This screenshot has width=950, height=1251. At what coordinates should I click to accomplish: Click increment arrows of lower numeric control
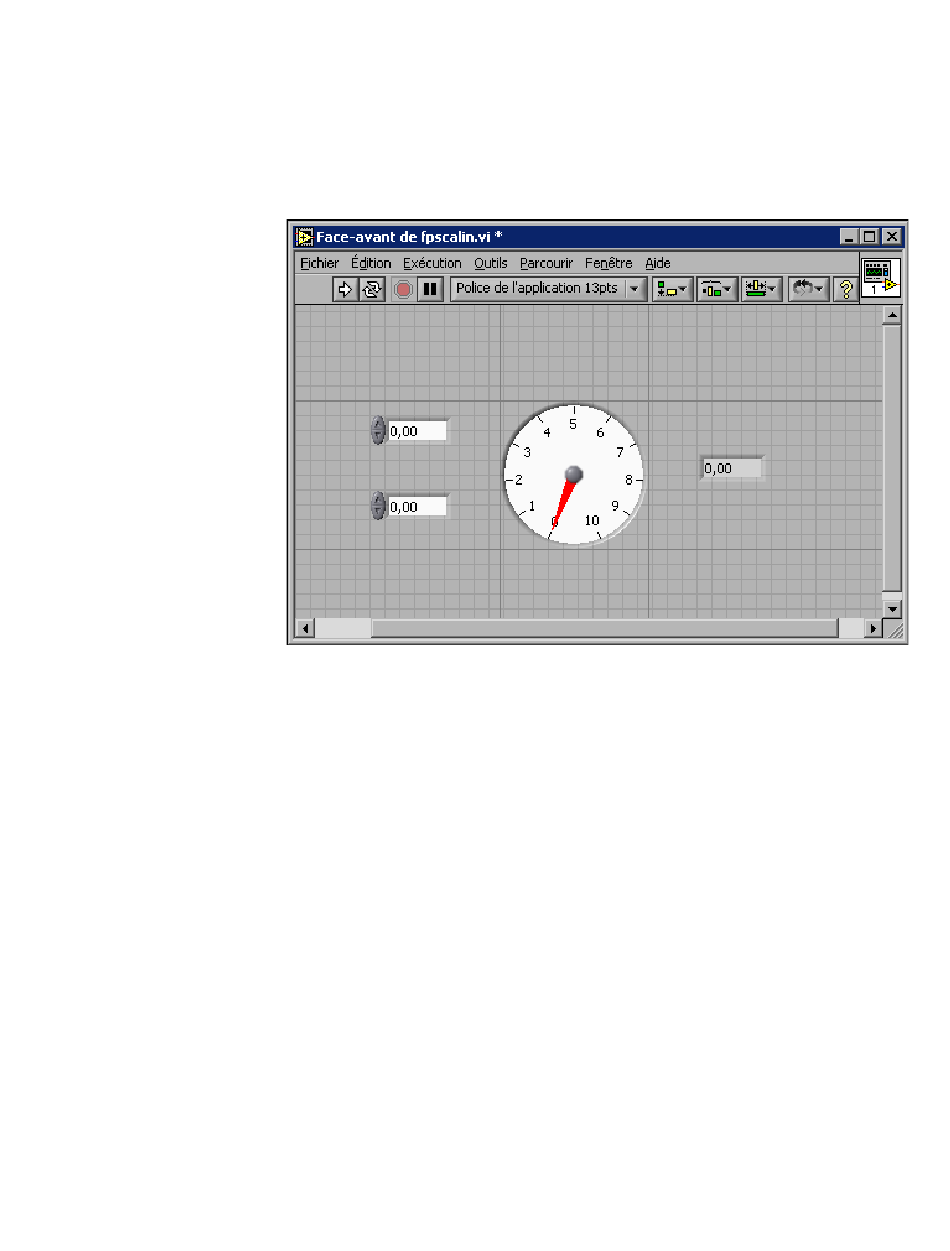click(377, 506)
